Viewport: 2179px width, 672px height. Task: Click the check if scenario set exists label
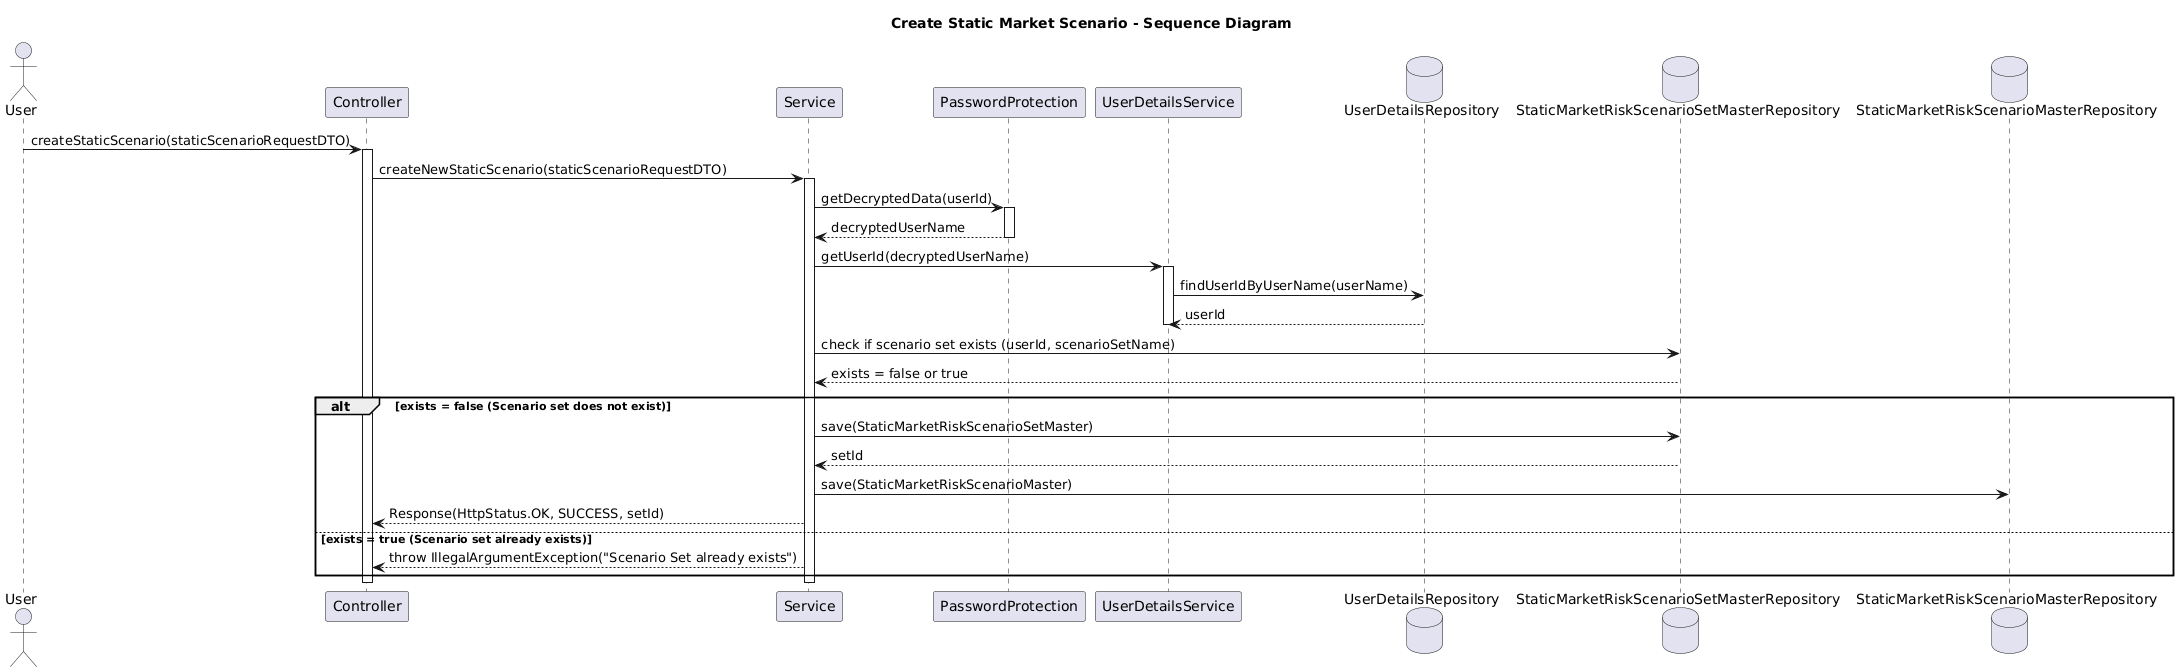(x=998, y=345)
